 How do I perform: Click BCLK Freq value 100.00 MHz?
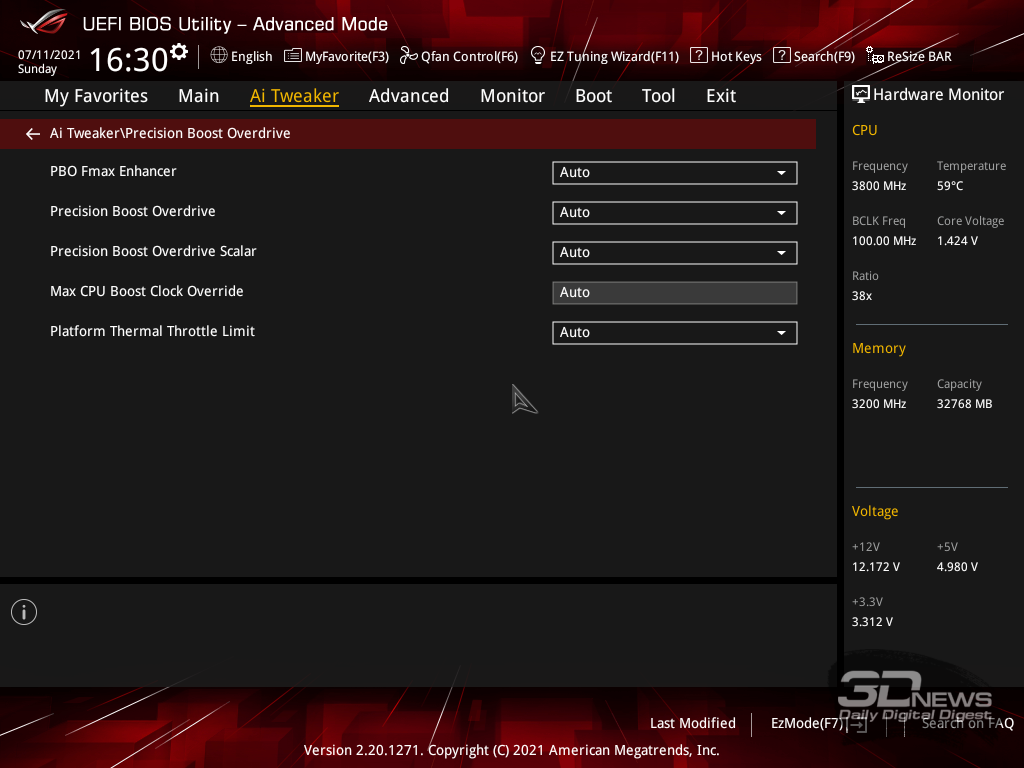point(884,241)
